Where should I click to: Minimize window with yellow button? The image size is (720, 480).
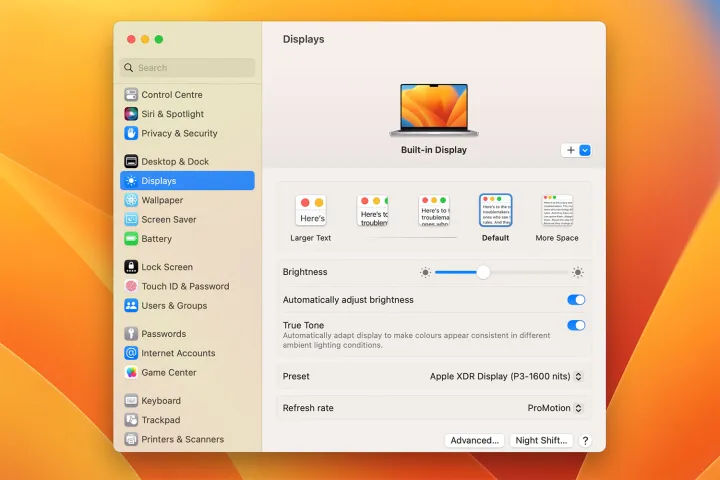(x=145, y=39)
